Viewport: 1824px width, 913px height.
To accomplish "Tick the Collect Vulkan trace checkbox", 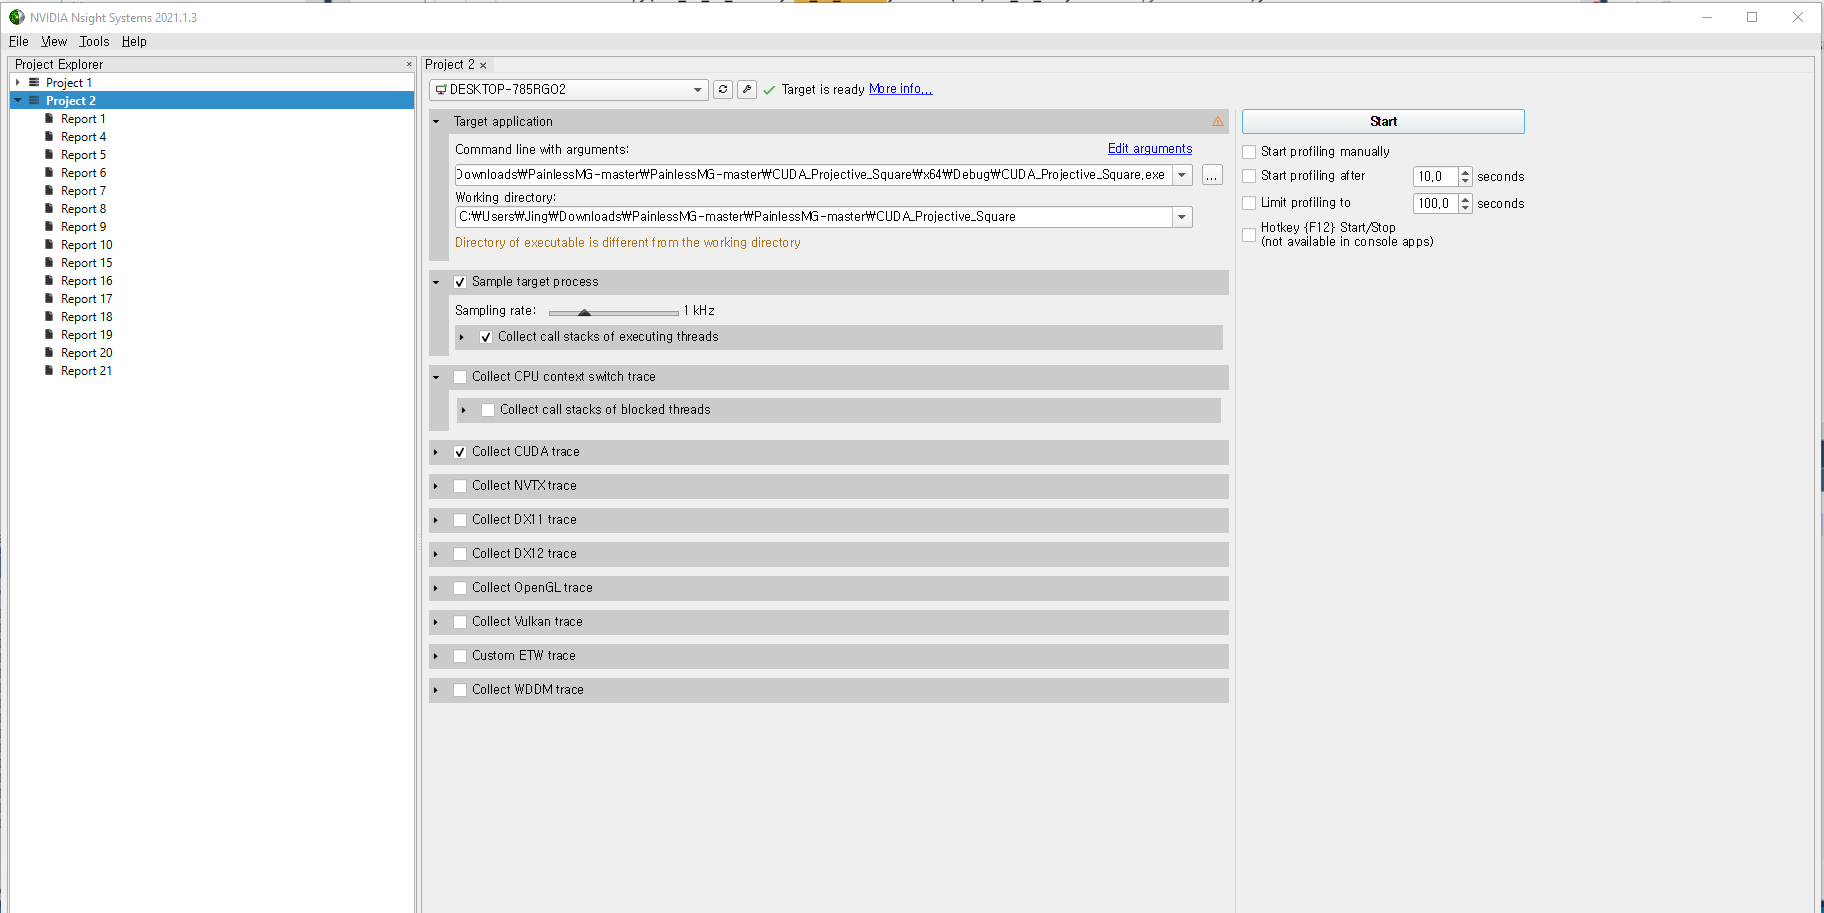I will 460,622.
